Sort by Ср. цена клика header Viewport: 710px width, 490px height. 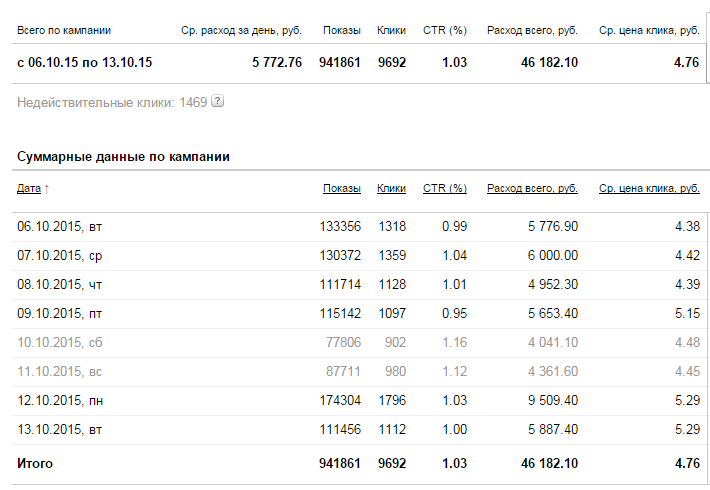[x=649, y=188]
